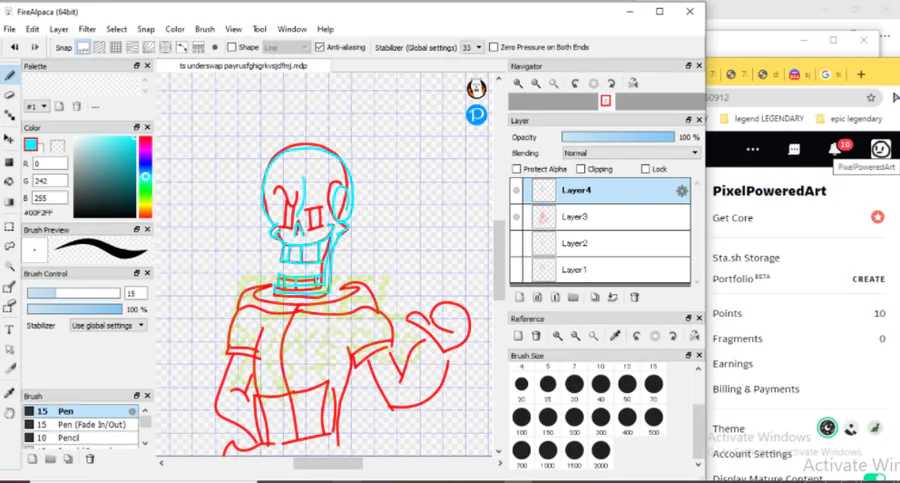Open the Window menu

(292, 29)
